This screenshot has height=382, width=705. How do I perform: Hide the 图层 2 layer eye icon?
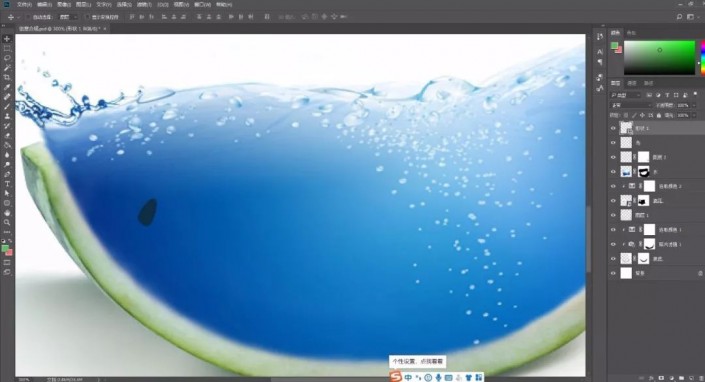(613, 157)
